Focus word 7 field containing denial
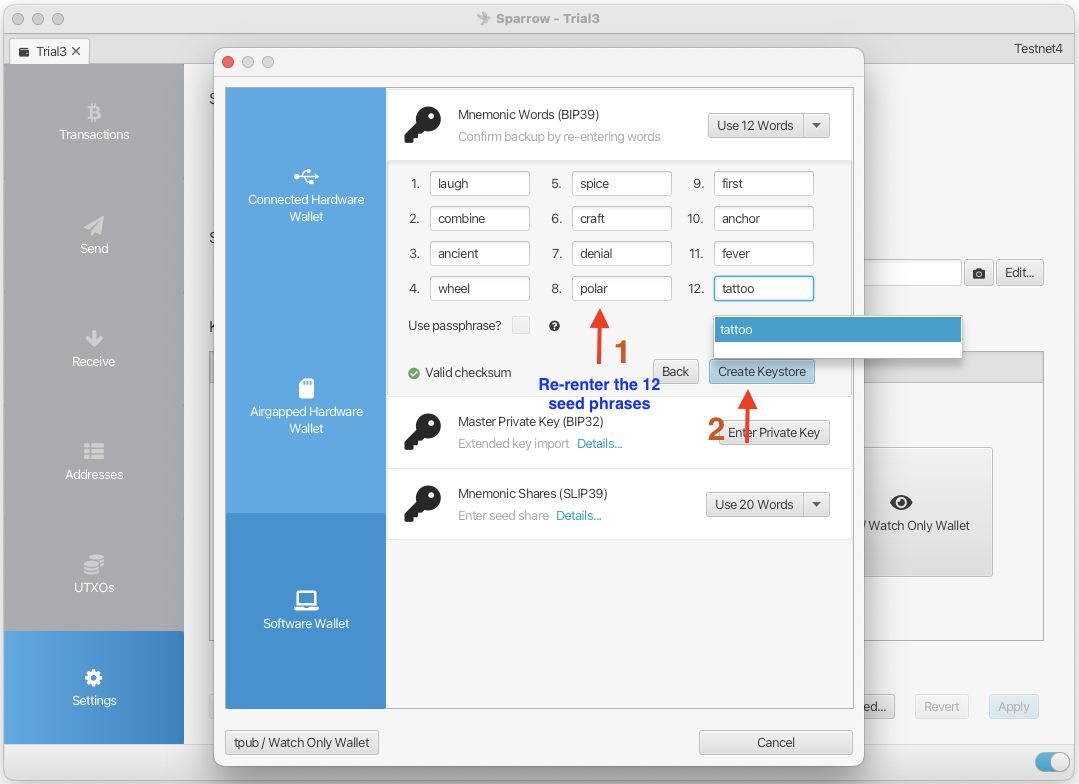 pyautogui.click(x=621, y=253)
